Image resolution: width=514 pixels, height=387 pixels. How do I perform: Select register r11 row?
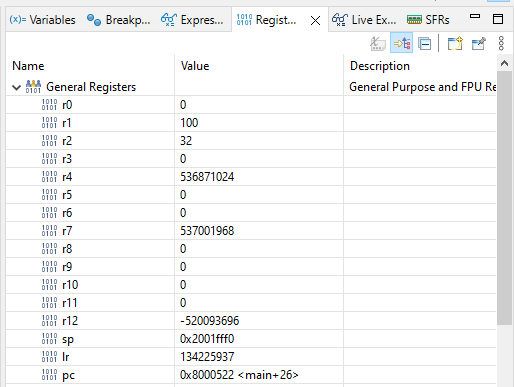coord(251,303)
